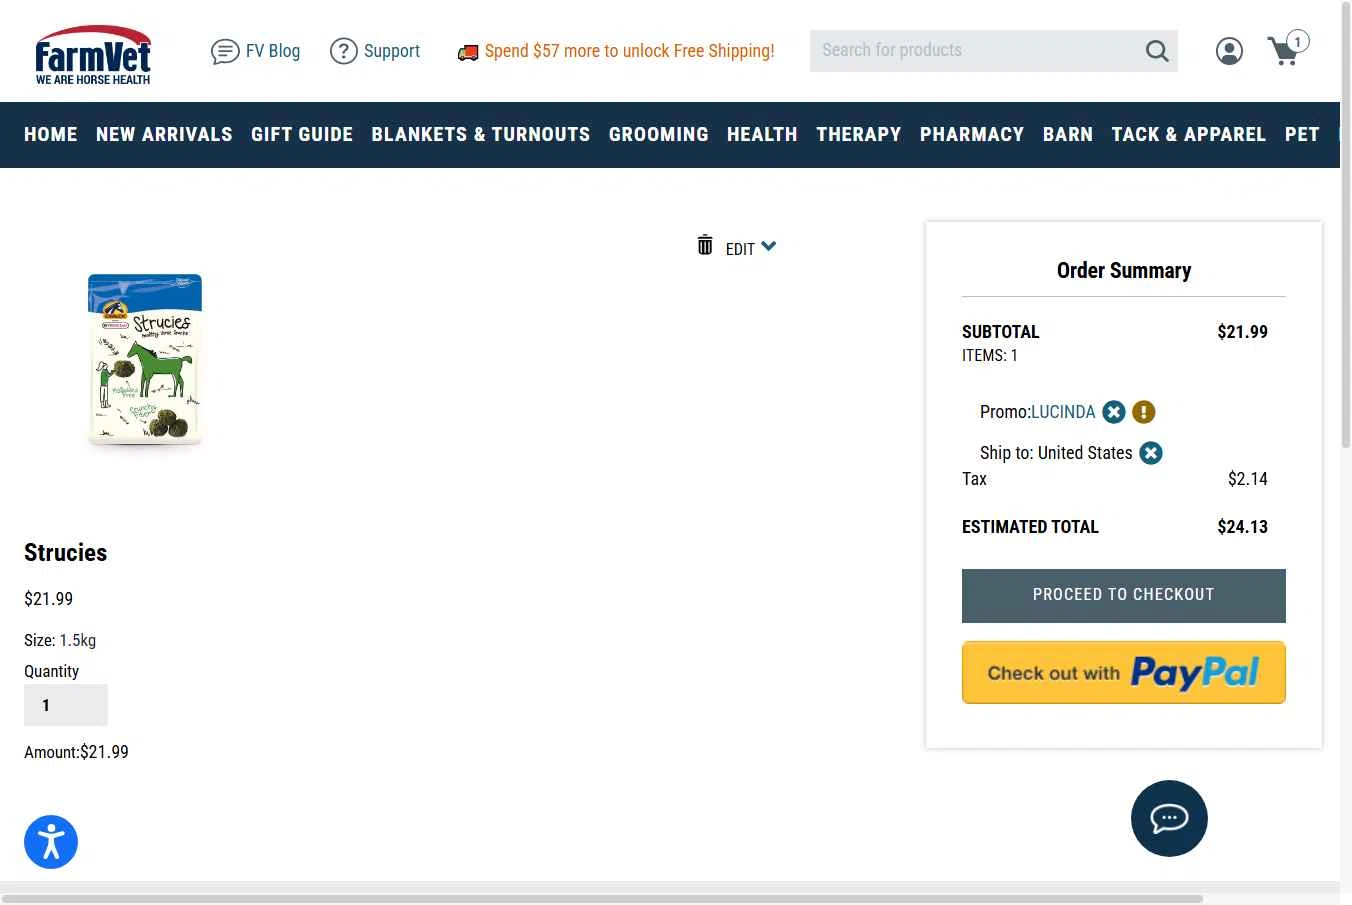1352x905 pixels.
Task: Expand the EDIT dropdown chevron
Action: tap(768, 246)
